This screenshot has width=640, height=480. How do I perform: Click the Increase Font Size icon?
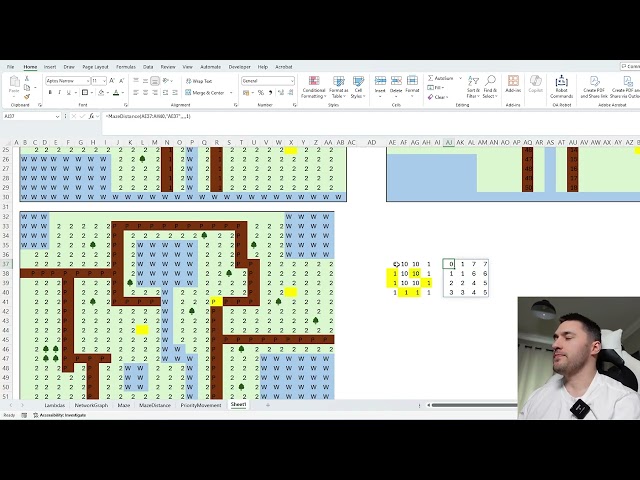click(x=112, y=81)
